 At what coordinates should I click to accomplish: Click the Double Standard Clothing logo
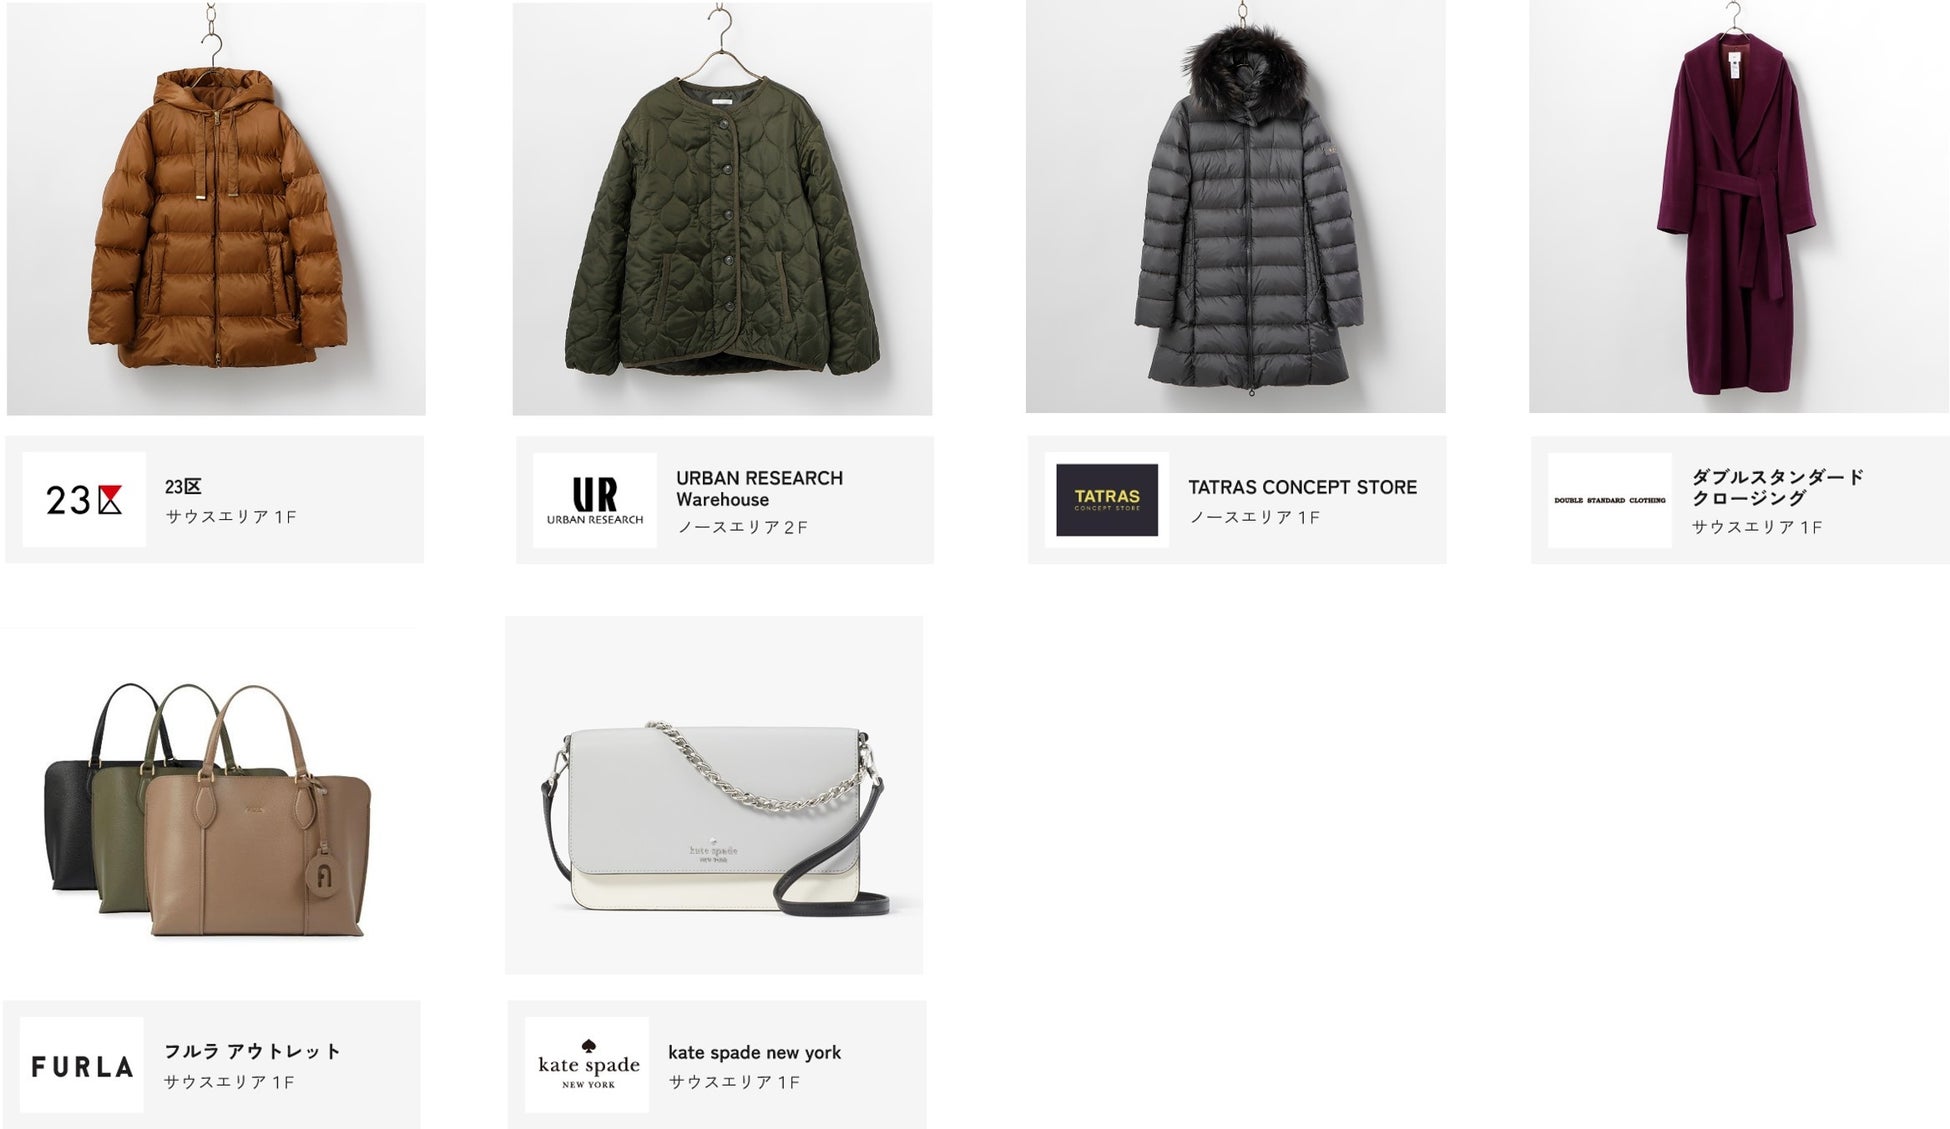1610,500
